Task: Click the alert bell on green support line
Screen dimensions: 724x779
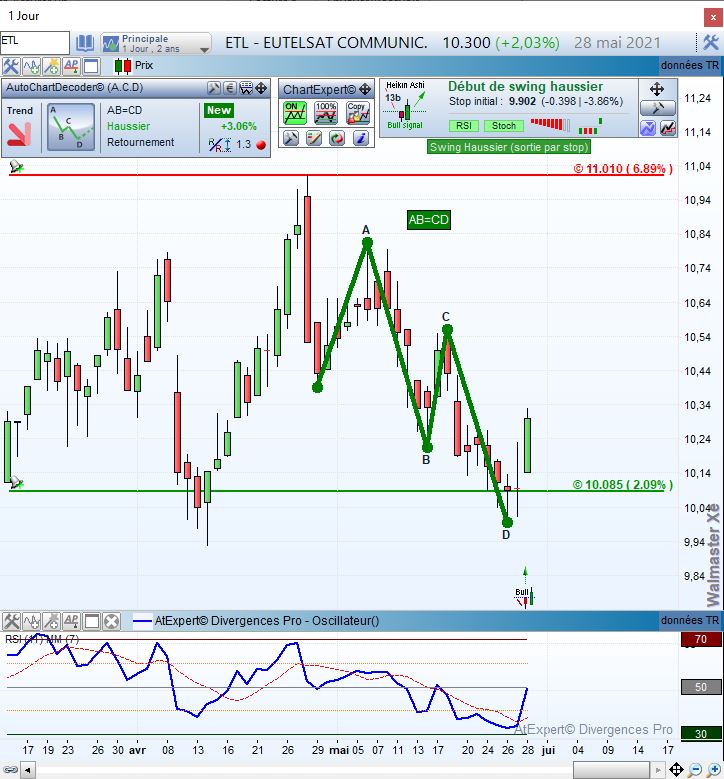Action: [16, 482]
